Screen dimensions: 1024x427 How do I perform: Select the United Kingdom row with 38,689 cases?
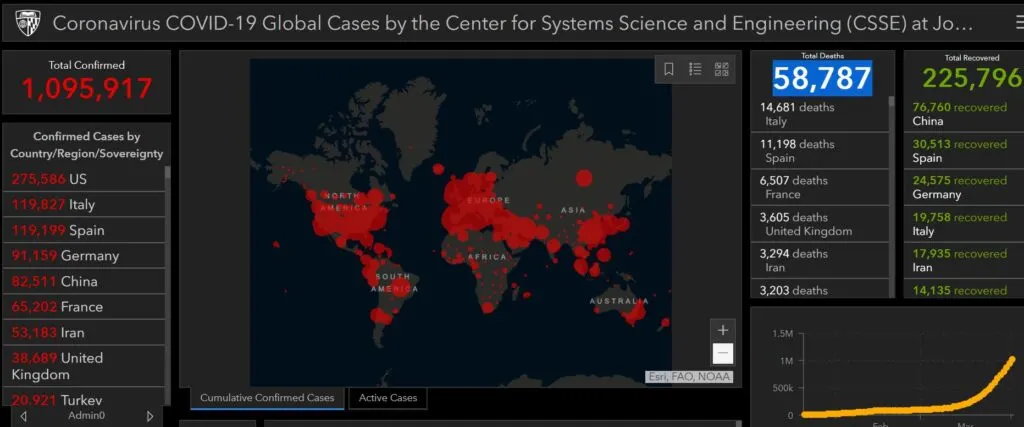pos(84,366)
